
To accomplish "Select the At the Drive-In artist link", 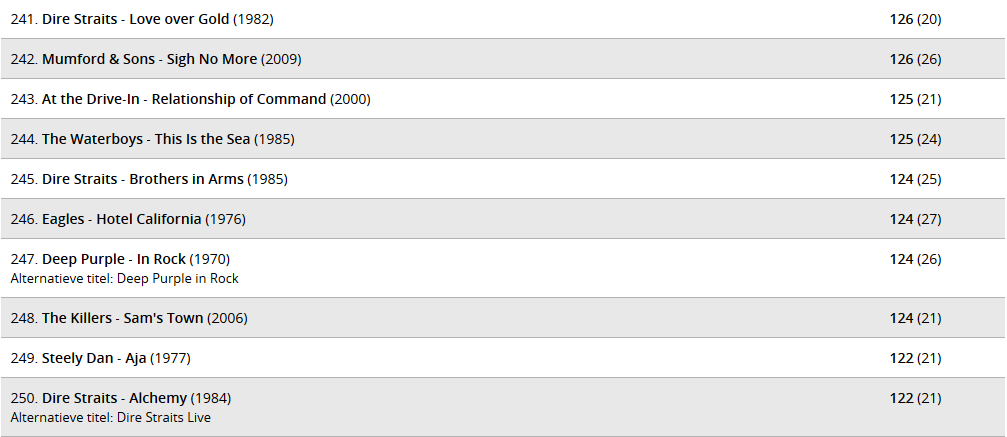I will (91, 99).
